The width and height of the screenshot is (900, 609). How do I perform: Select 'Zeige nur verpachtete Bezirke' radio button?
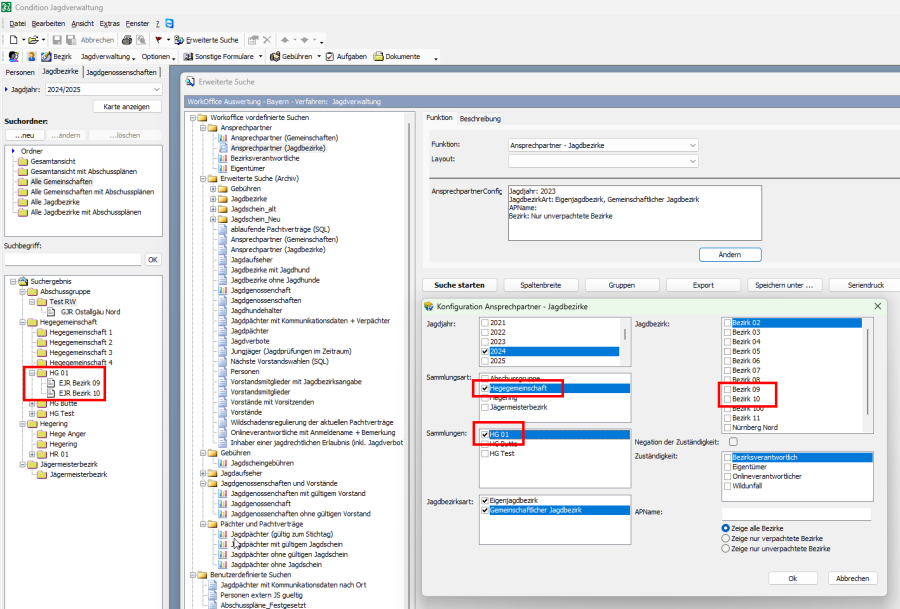pos(726,538)
